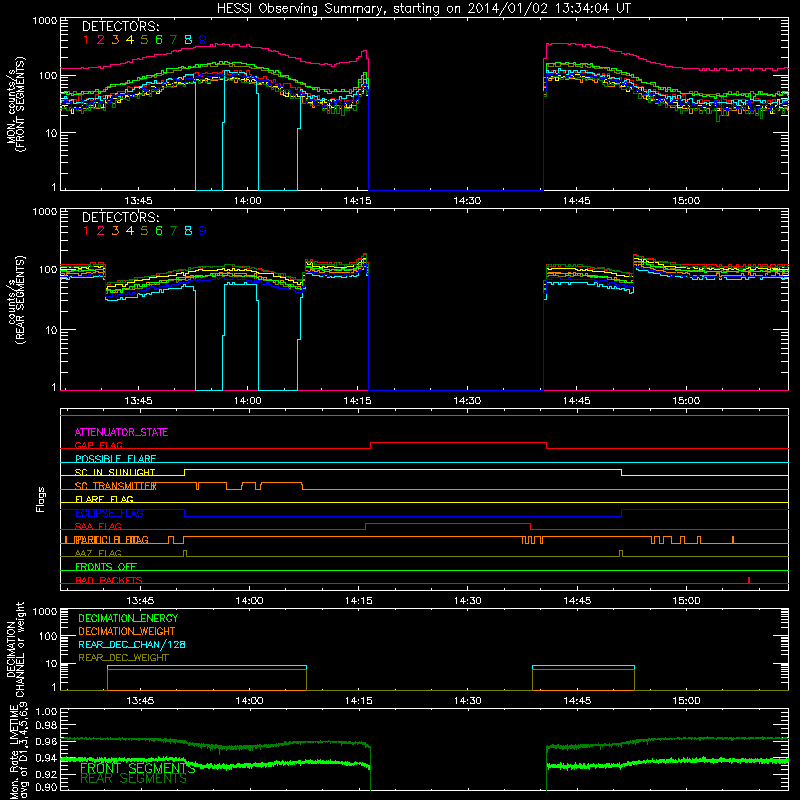The width and height of the screenshot is (800, 800).
Task: Select the SC_TRANSMITTER flag label
Action: point(115,486)
